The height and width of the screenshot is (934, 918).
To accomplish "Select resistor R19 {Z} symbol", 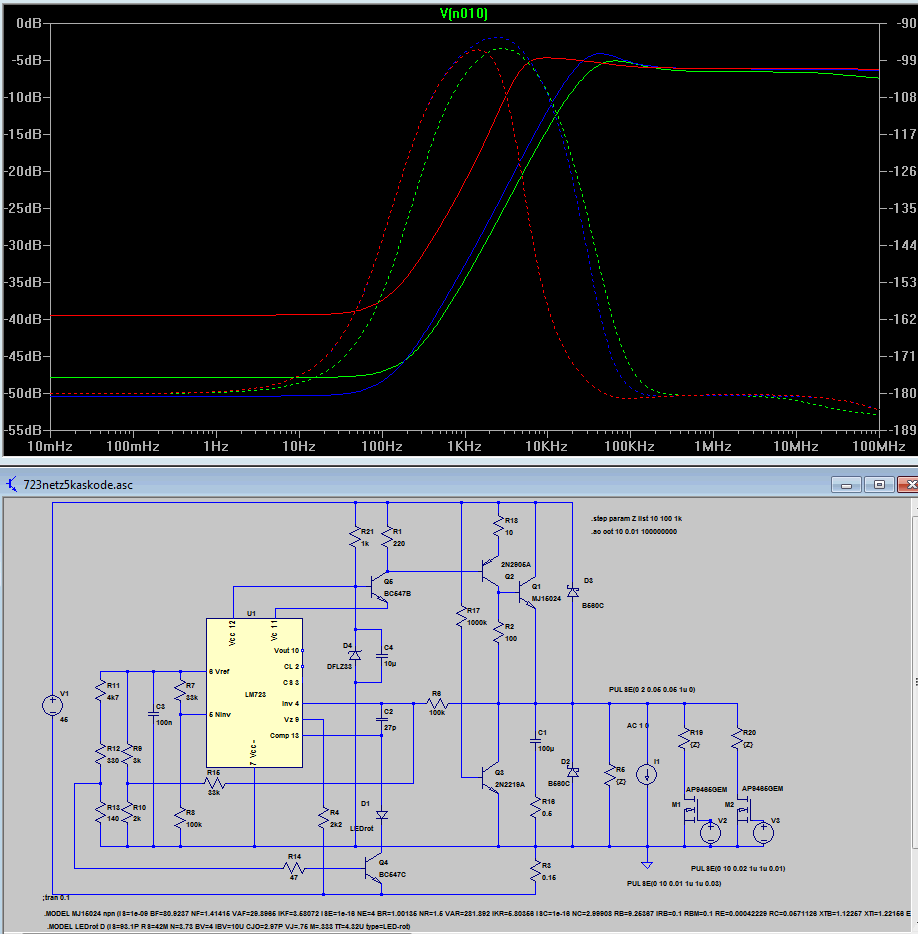I will coord(684,738).
